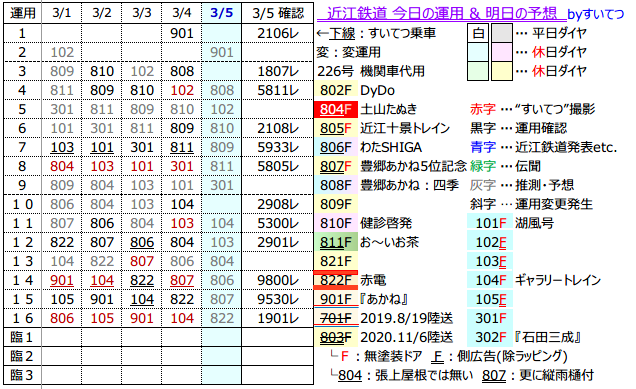Click the 810F 健診啓発 legend cell
The image size is (636, 389).
pos(336,223)
